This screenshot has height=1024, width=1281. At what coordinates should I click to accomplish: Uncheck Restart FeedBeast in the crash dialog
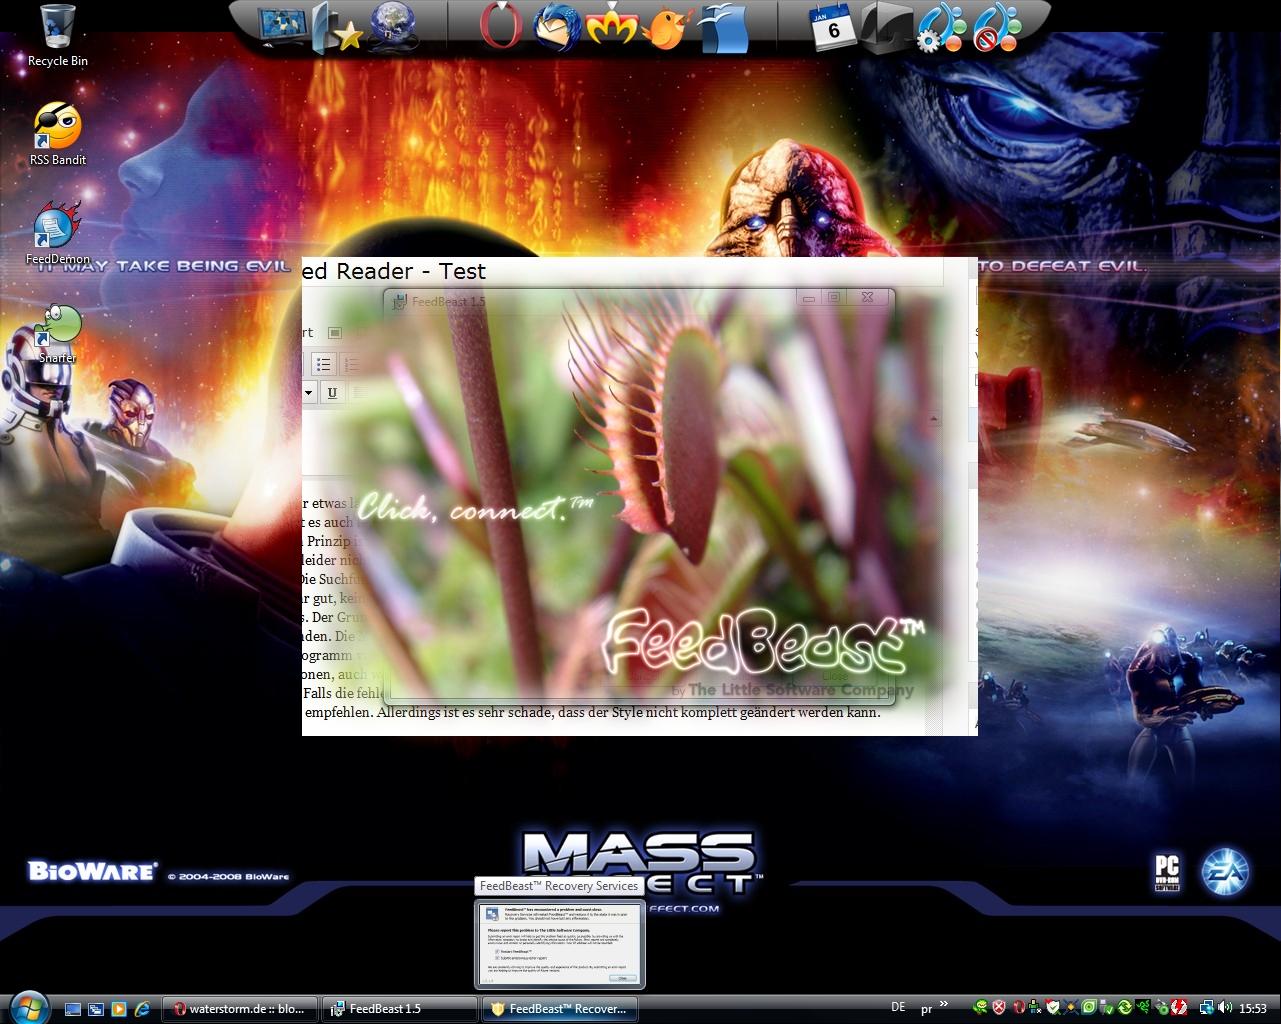[497, 952]
